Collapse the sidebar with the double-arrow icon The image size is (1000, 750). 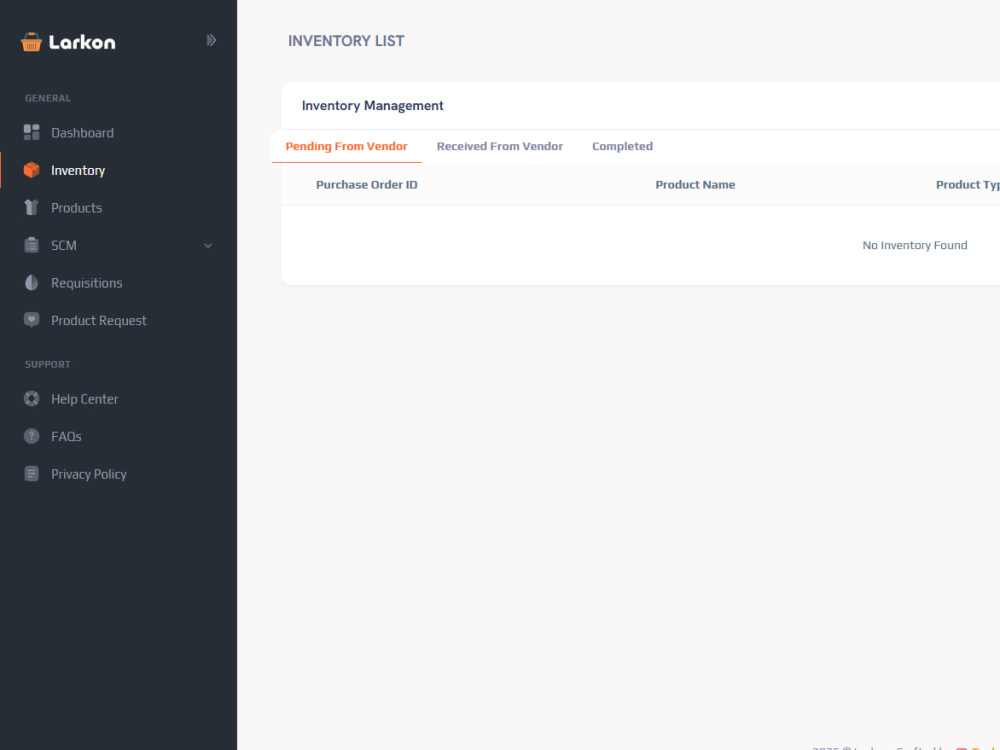click(x=211, y=40)
